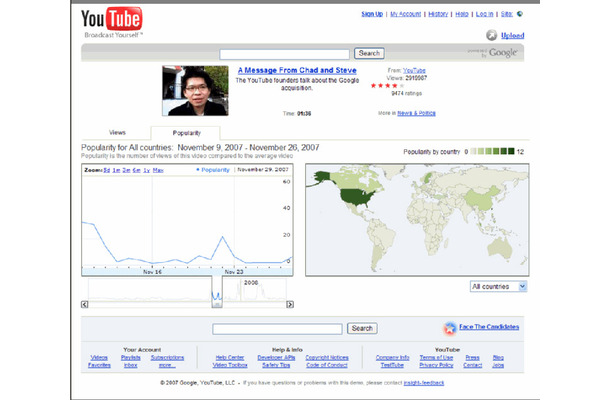Focus the bottom search input box
Viewport: 610px width, 400px height.
[277, 329]
